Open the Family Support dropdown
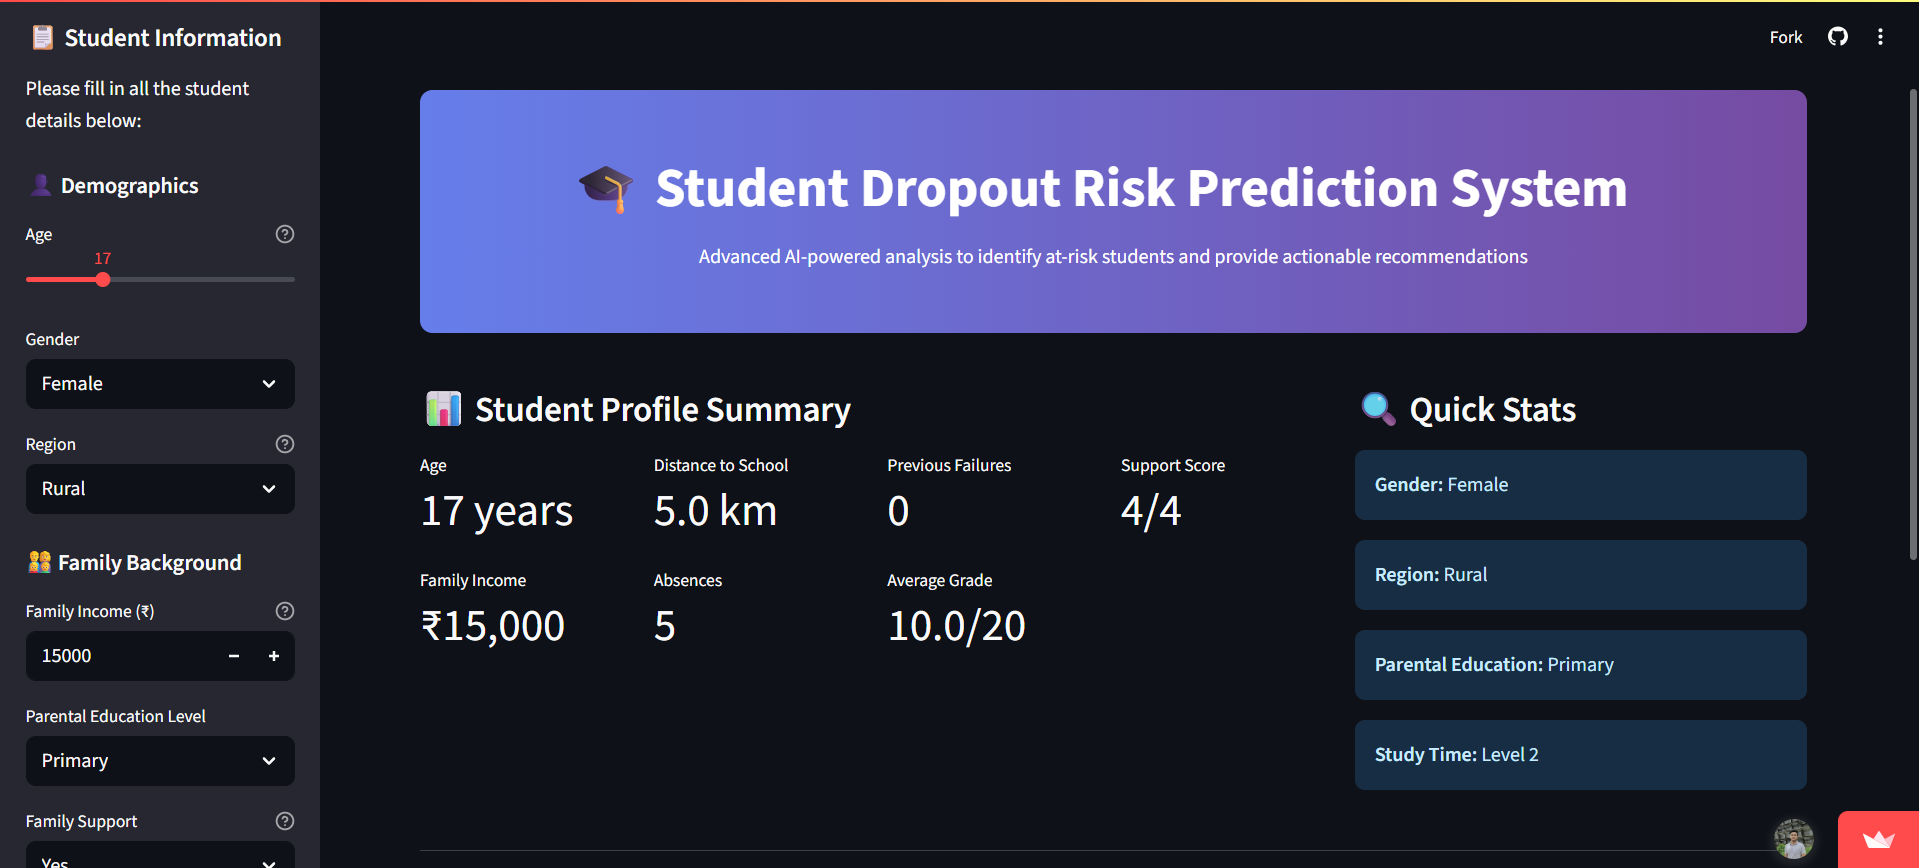 pos(160,858)
